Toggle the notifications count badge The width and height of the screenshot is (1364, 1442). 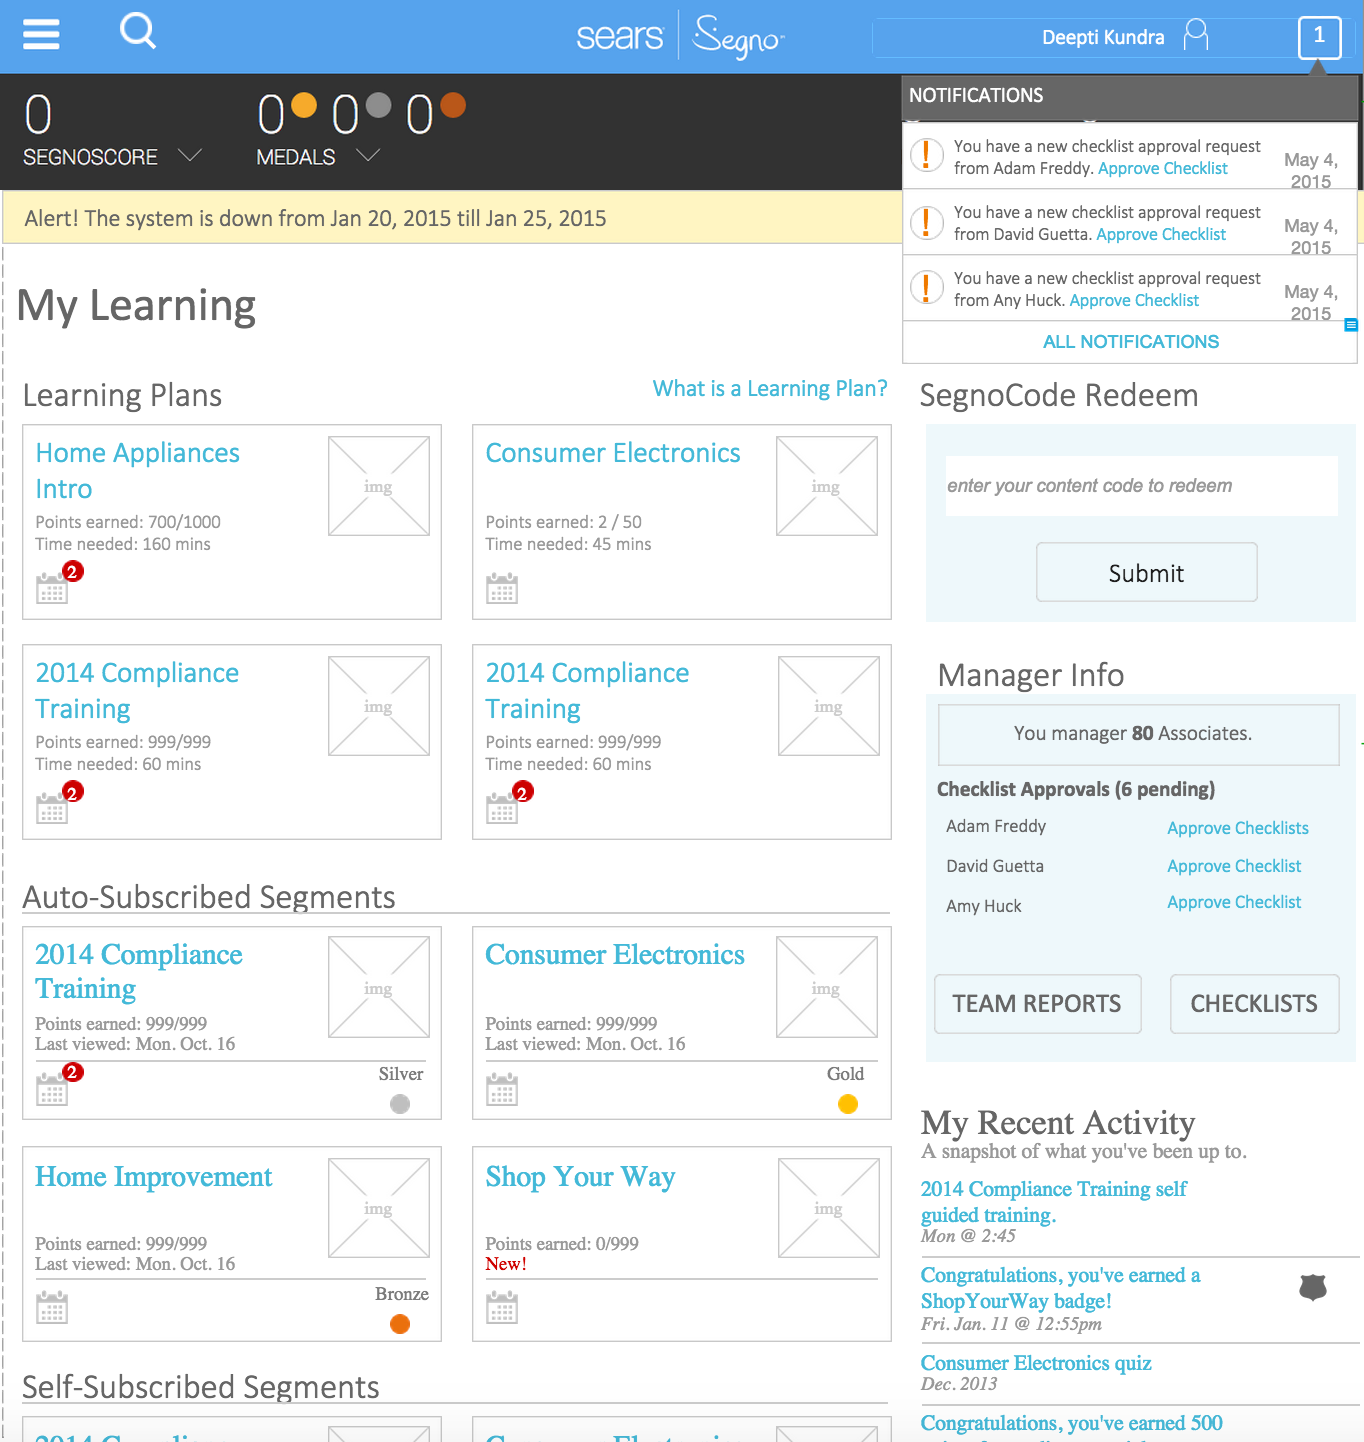pos(1319,37)
